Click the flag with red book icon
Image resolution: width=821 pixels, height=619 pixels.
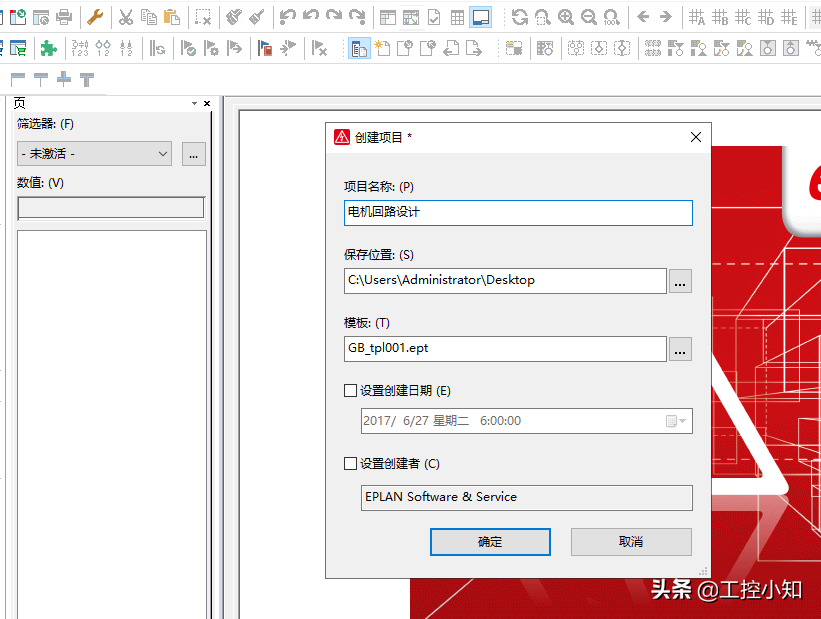pos(264,49)
